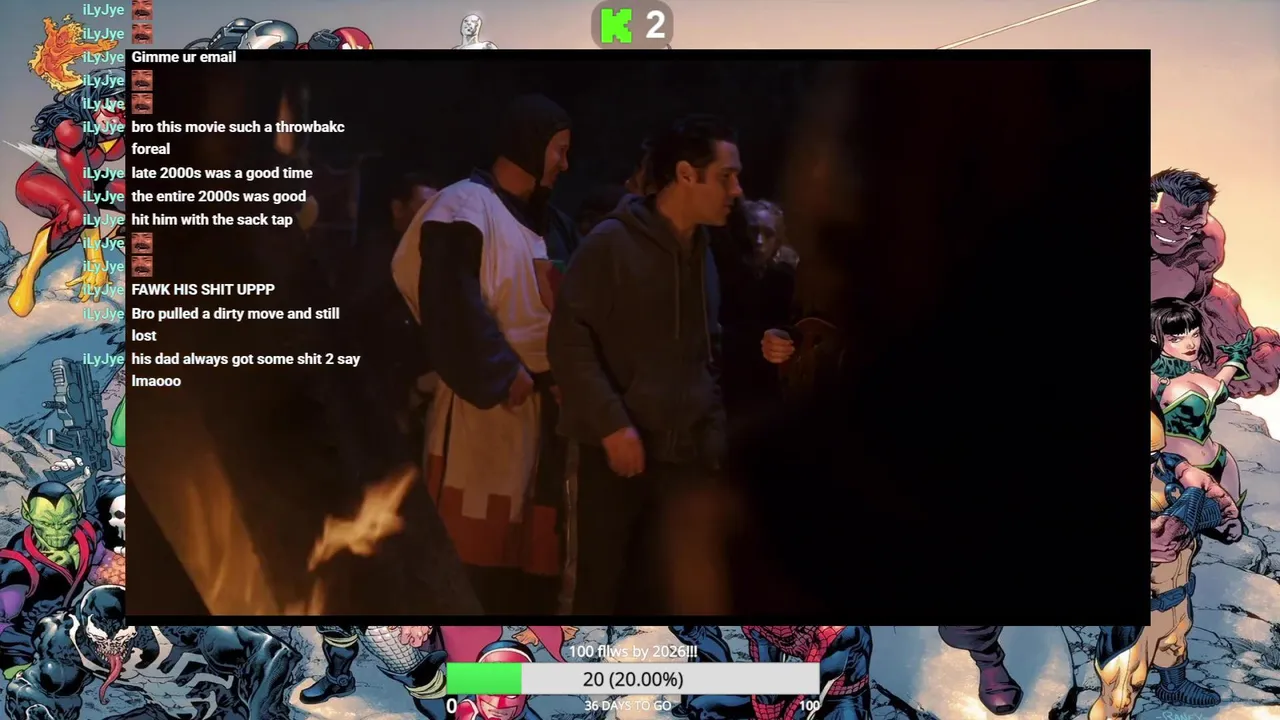The image size is (1280, 720).
Task: Open iLyJye username beside "hit him with the sack tap"
Action: click(x=103, y=219)
